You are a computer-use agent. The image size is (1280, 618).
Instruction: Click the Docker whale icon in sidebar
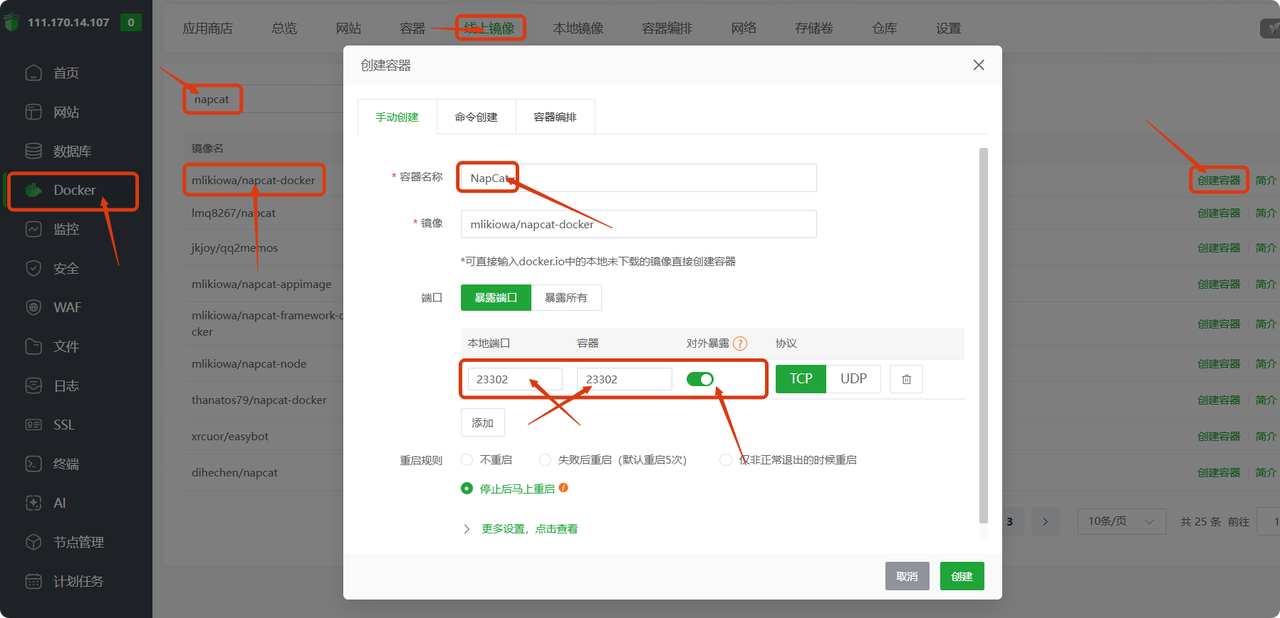(x=34, y=190)
